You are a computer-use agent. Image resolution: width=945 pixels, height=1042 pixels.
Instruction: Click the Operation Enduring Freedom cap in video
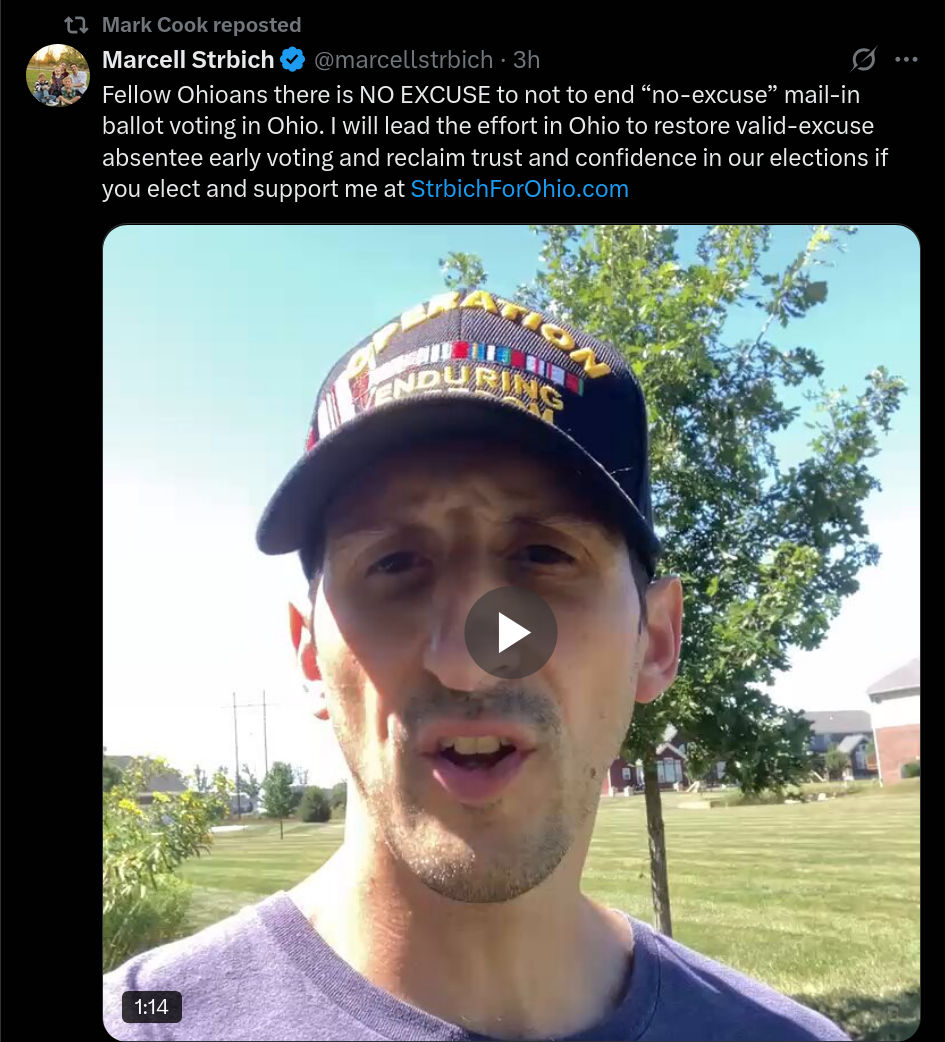point(459,425)
